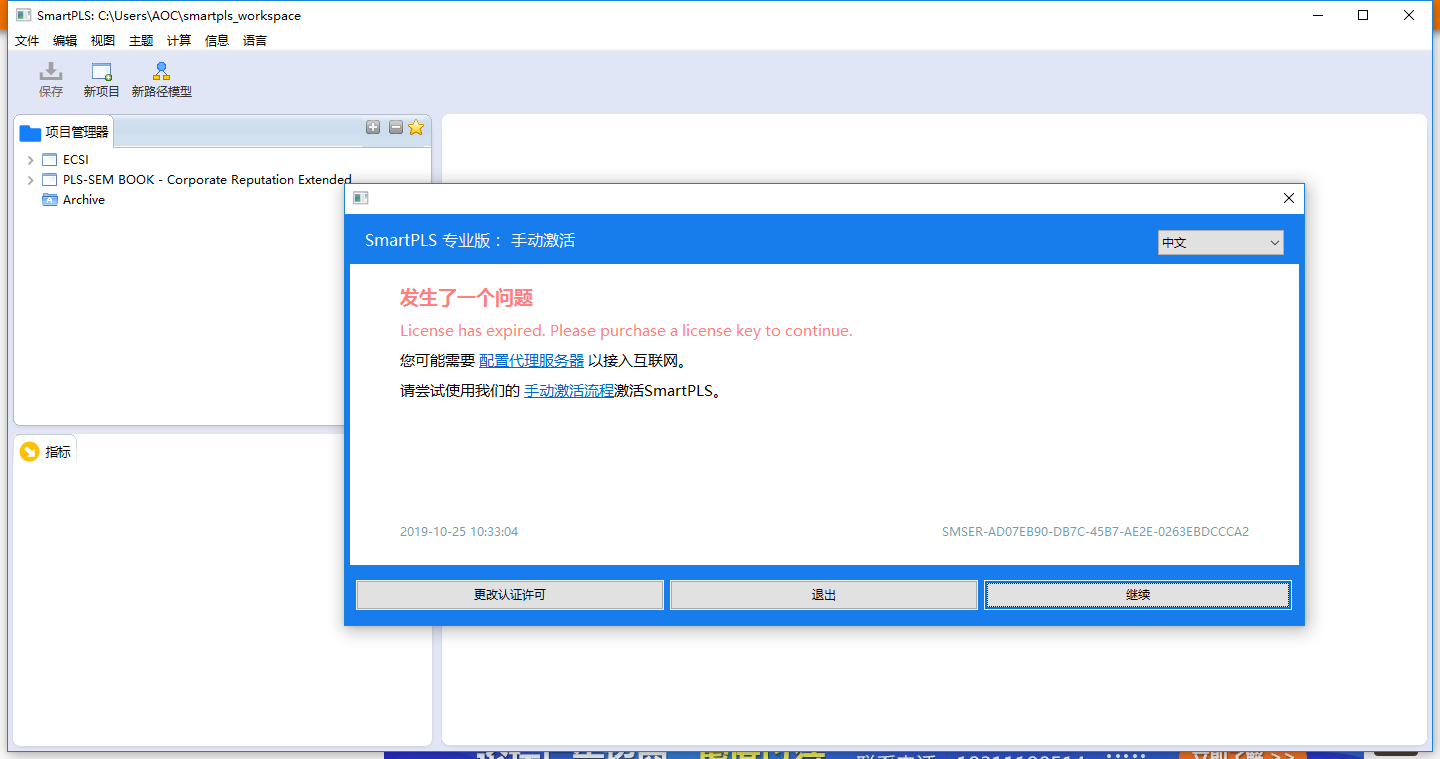Follow the 手动激活流程 link
1440x759 pixels.
click(x=569, y=391)
